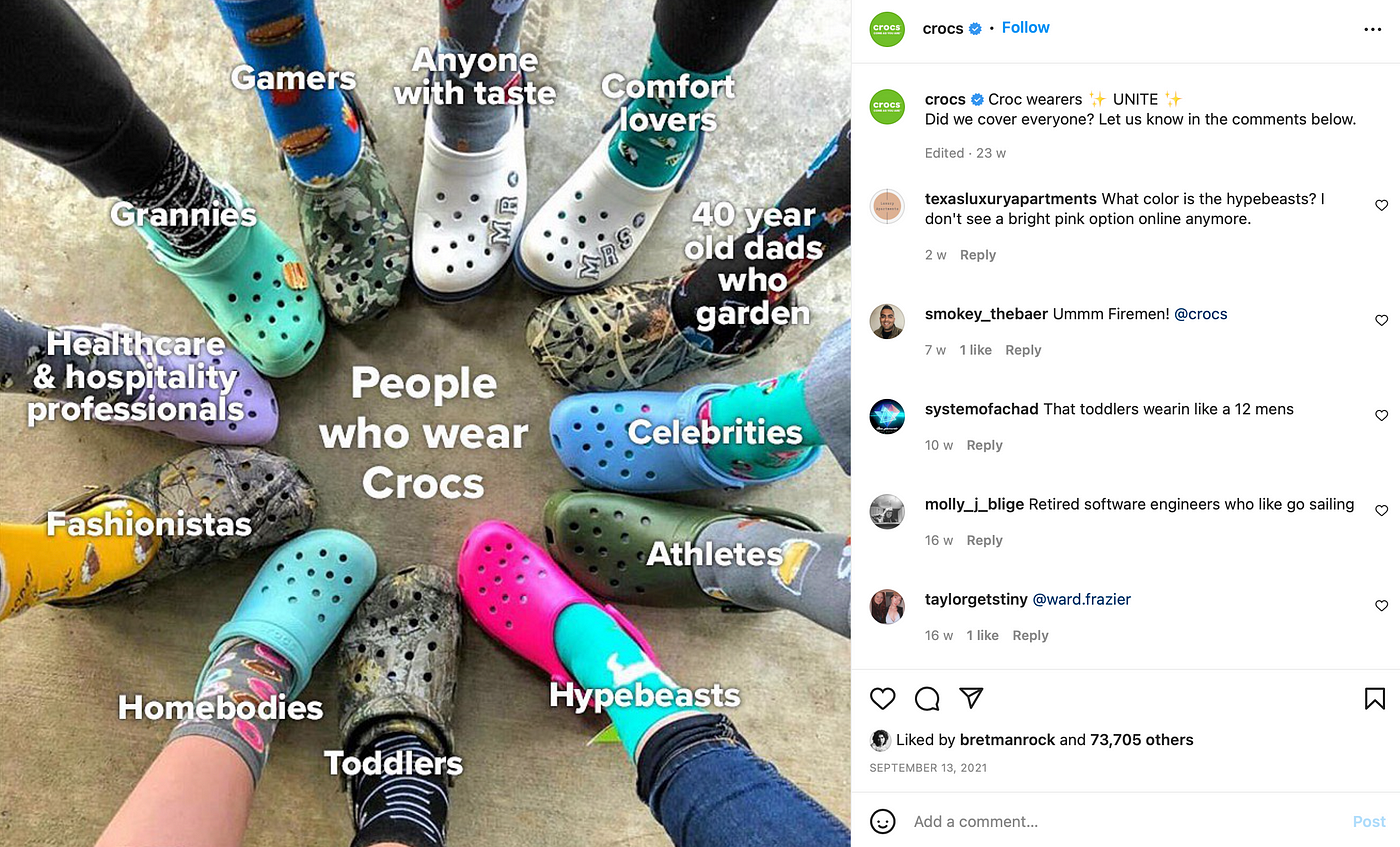1400x847 pixels.
Task: Open taylorgetstiny's profile avatar
Action: tap(887, 607)
